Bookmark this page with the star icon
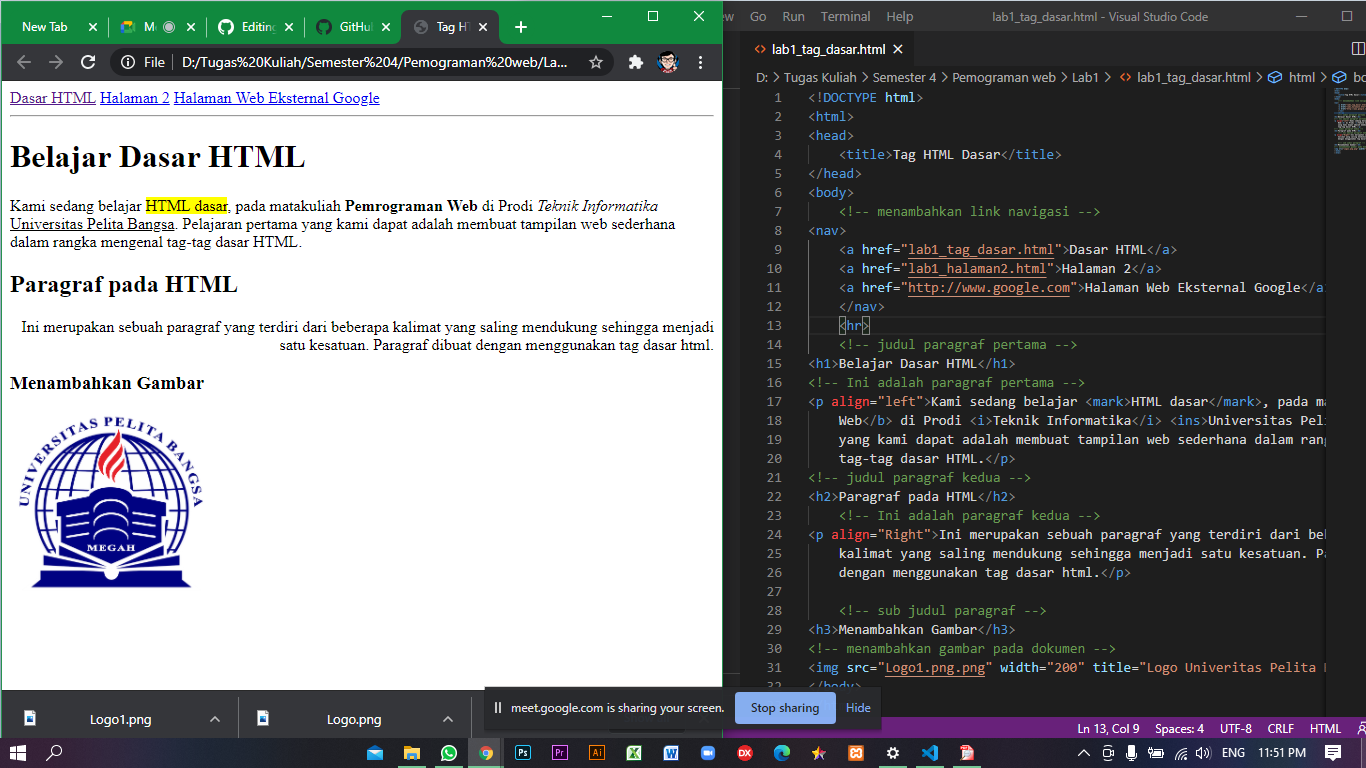The height and width of the screenshot is (768, 1366). pos(596,62)
